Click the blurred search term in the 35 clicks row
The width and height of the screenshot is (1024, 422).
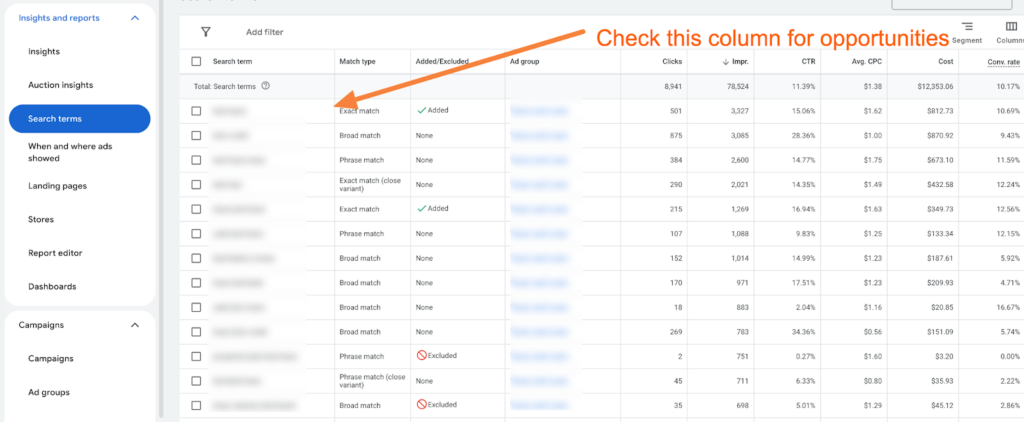(254, 405)
